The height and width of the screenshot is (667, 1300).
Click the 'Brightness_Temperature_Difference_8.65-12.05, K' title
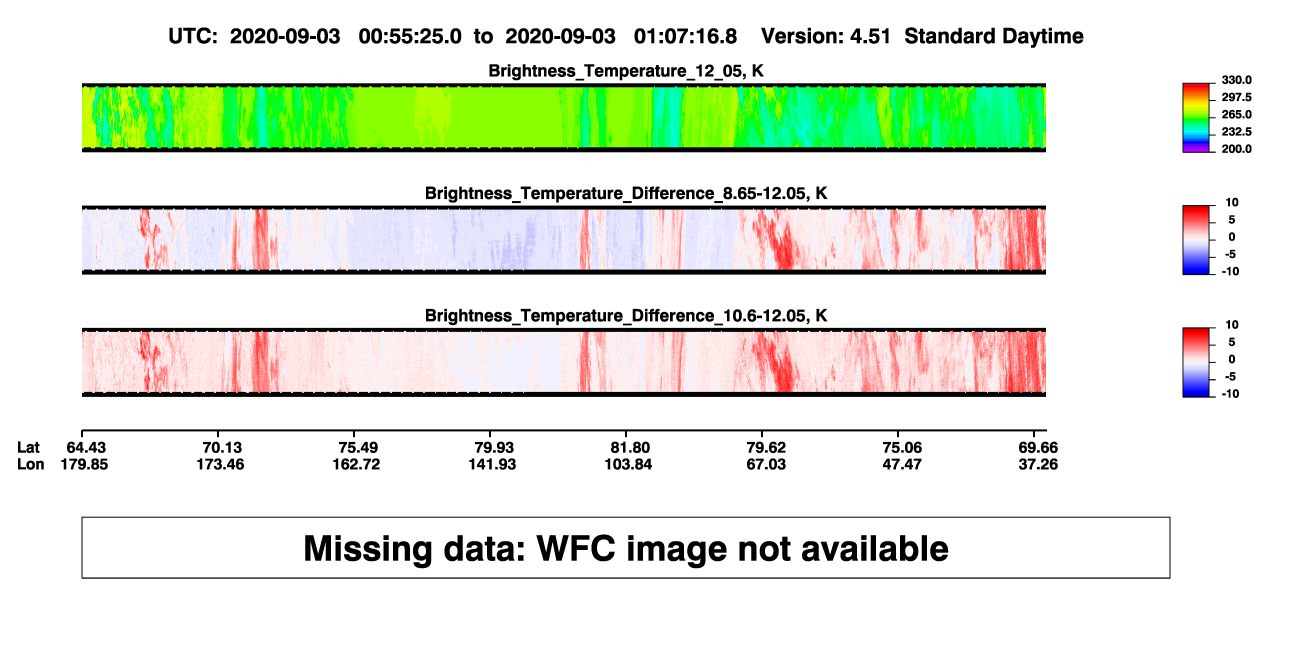point(626,193)
